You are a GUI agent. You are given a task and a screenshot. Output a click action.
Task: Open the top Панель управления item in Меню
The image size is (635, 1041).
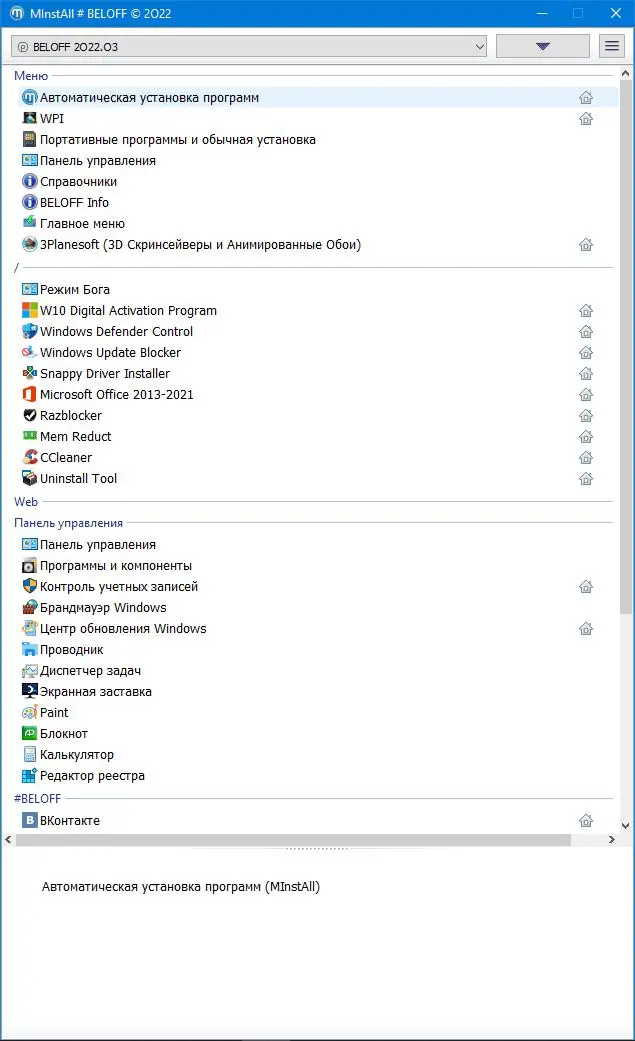tap(98, 161)
